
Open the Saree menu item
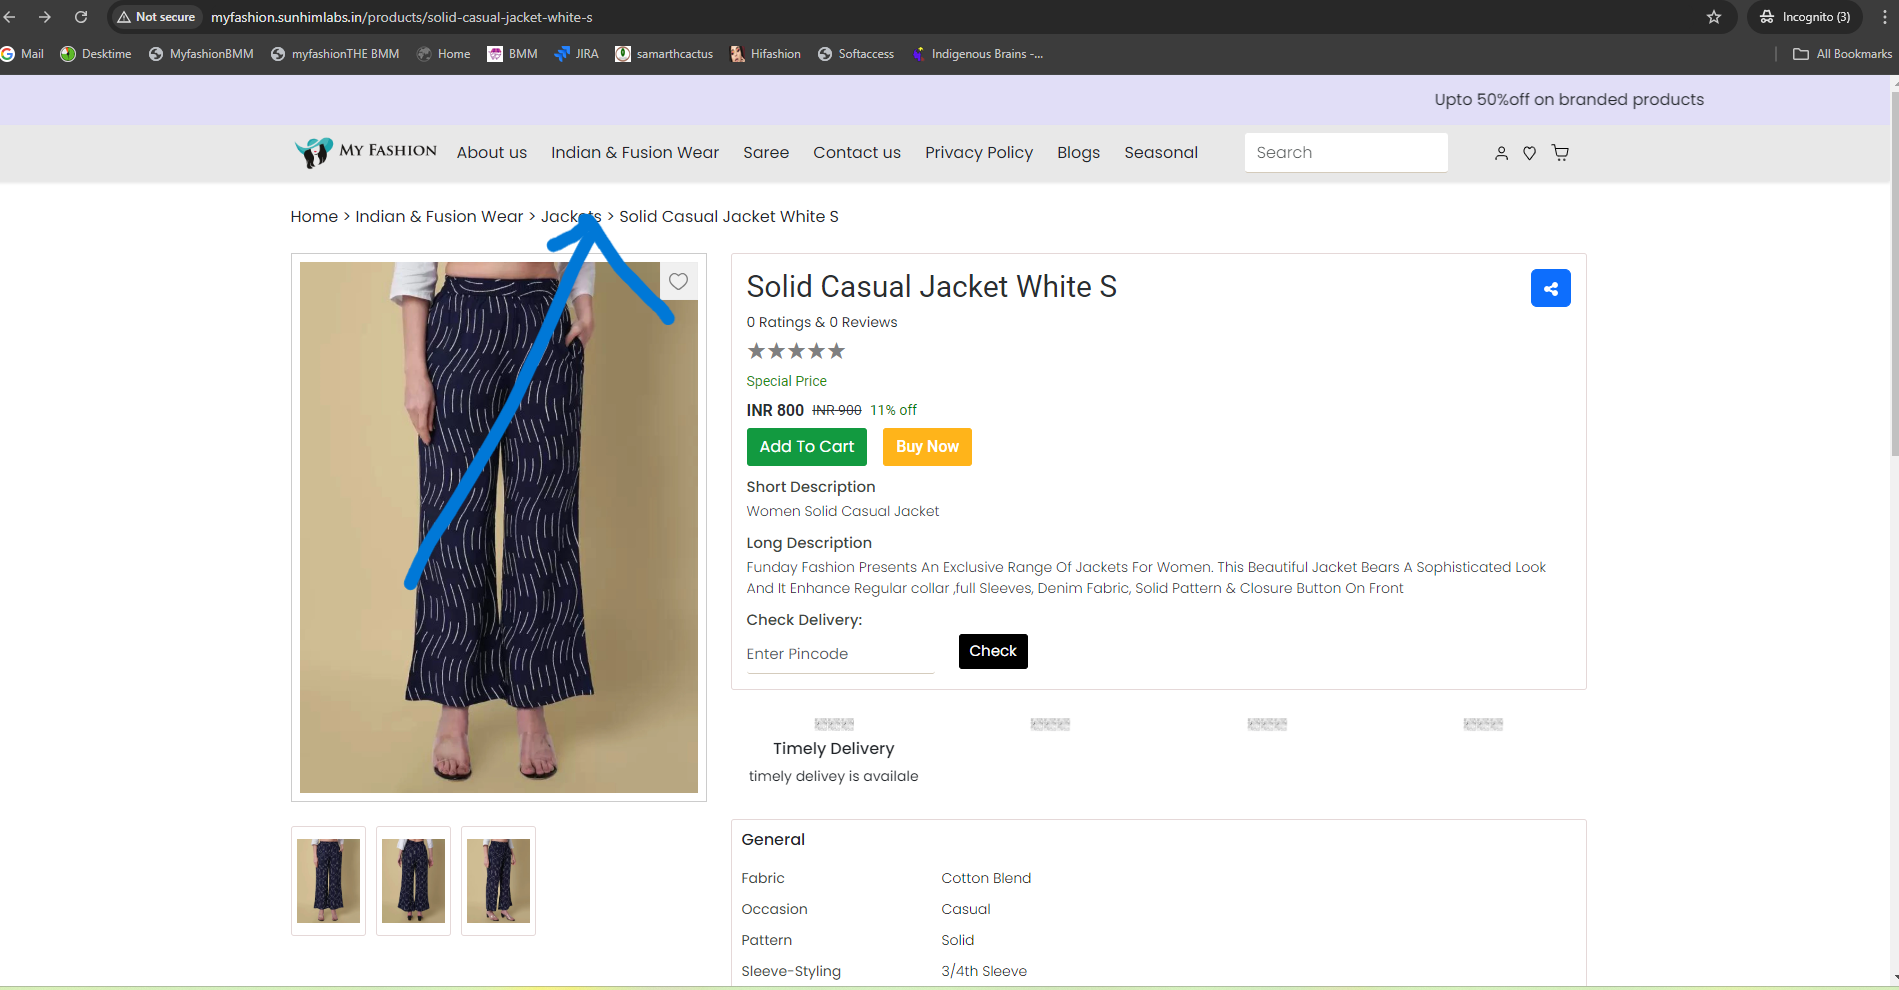tap(766, 152)
